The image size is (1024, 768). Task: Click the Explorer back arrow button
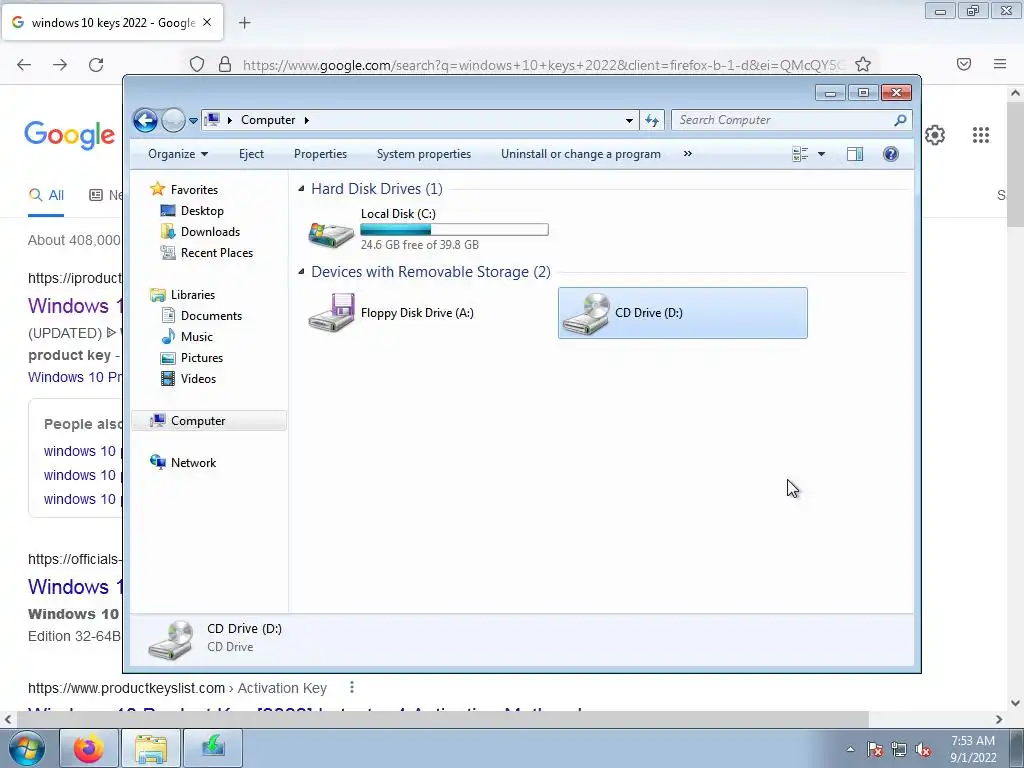(x=145, y=120)
